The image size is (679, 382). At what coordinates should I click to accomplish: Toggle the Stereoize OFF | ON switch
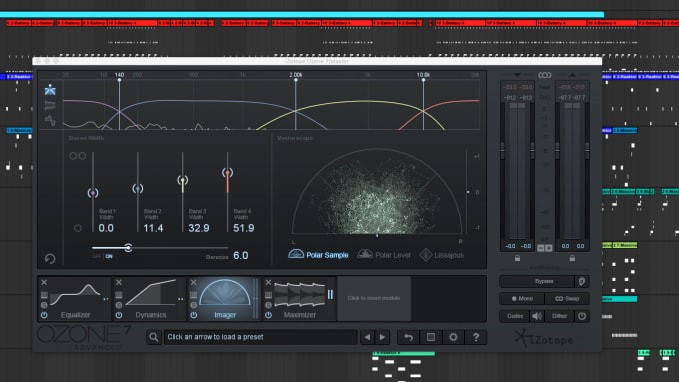tap(103, 256)
